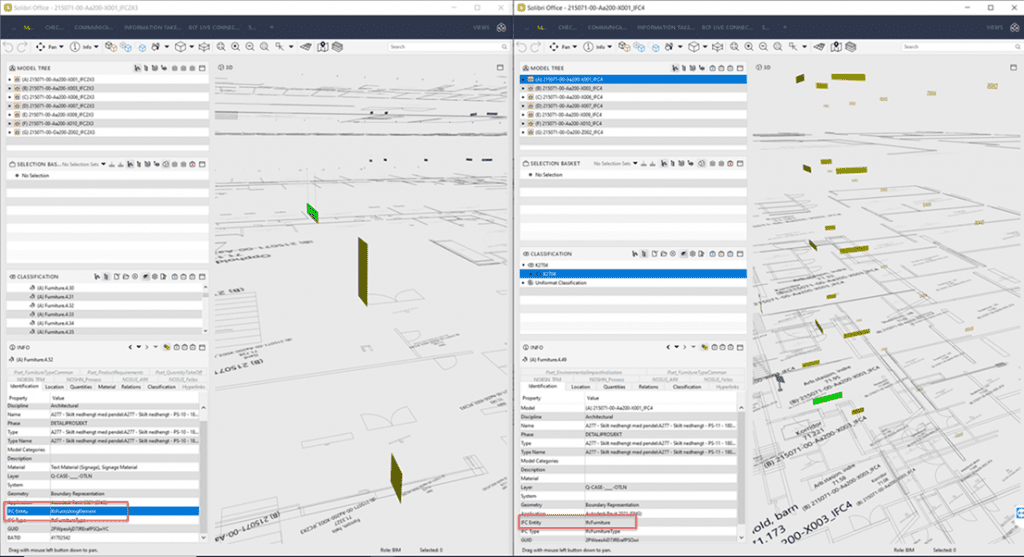Expand 215071-00-Aa200-X003_IFC2X3 model in left tree

click(x=10, y=88)
